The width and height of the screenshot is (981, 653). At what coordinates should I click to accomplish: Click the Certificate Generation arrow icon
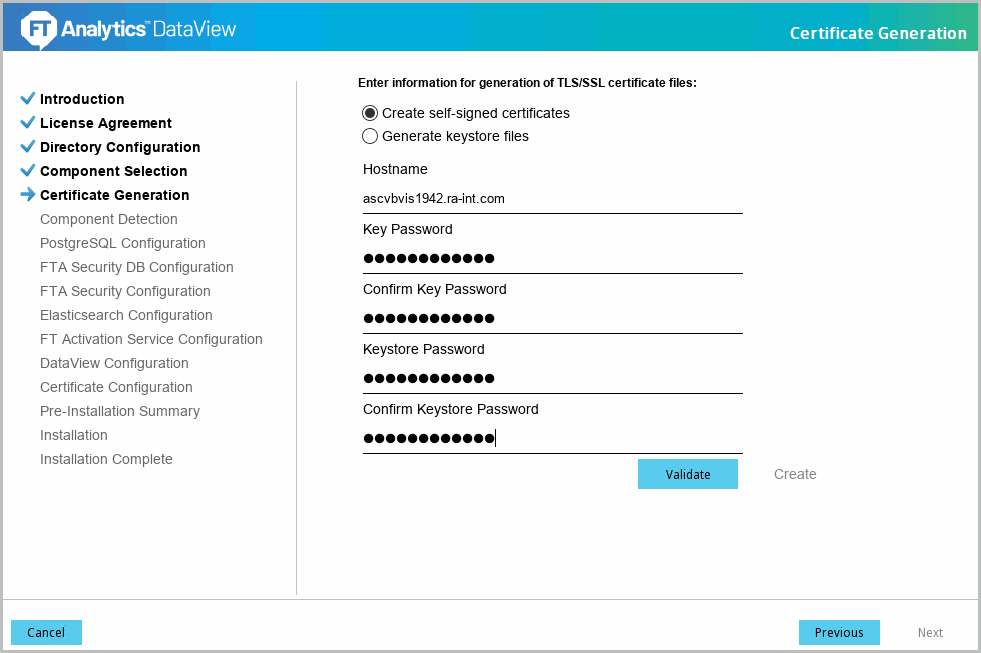point(28,195)
